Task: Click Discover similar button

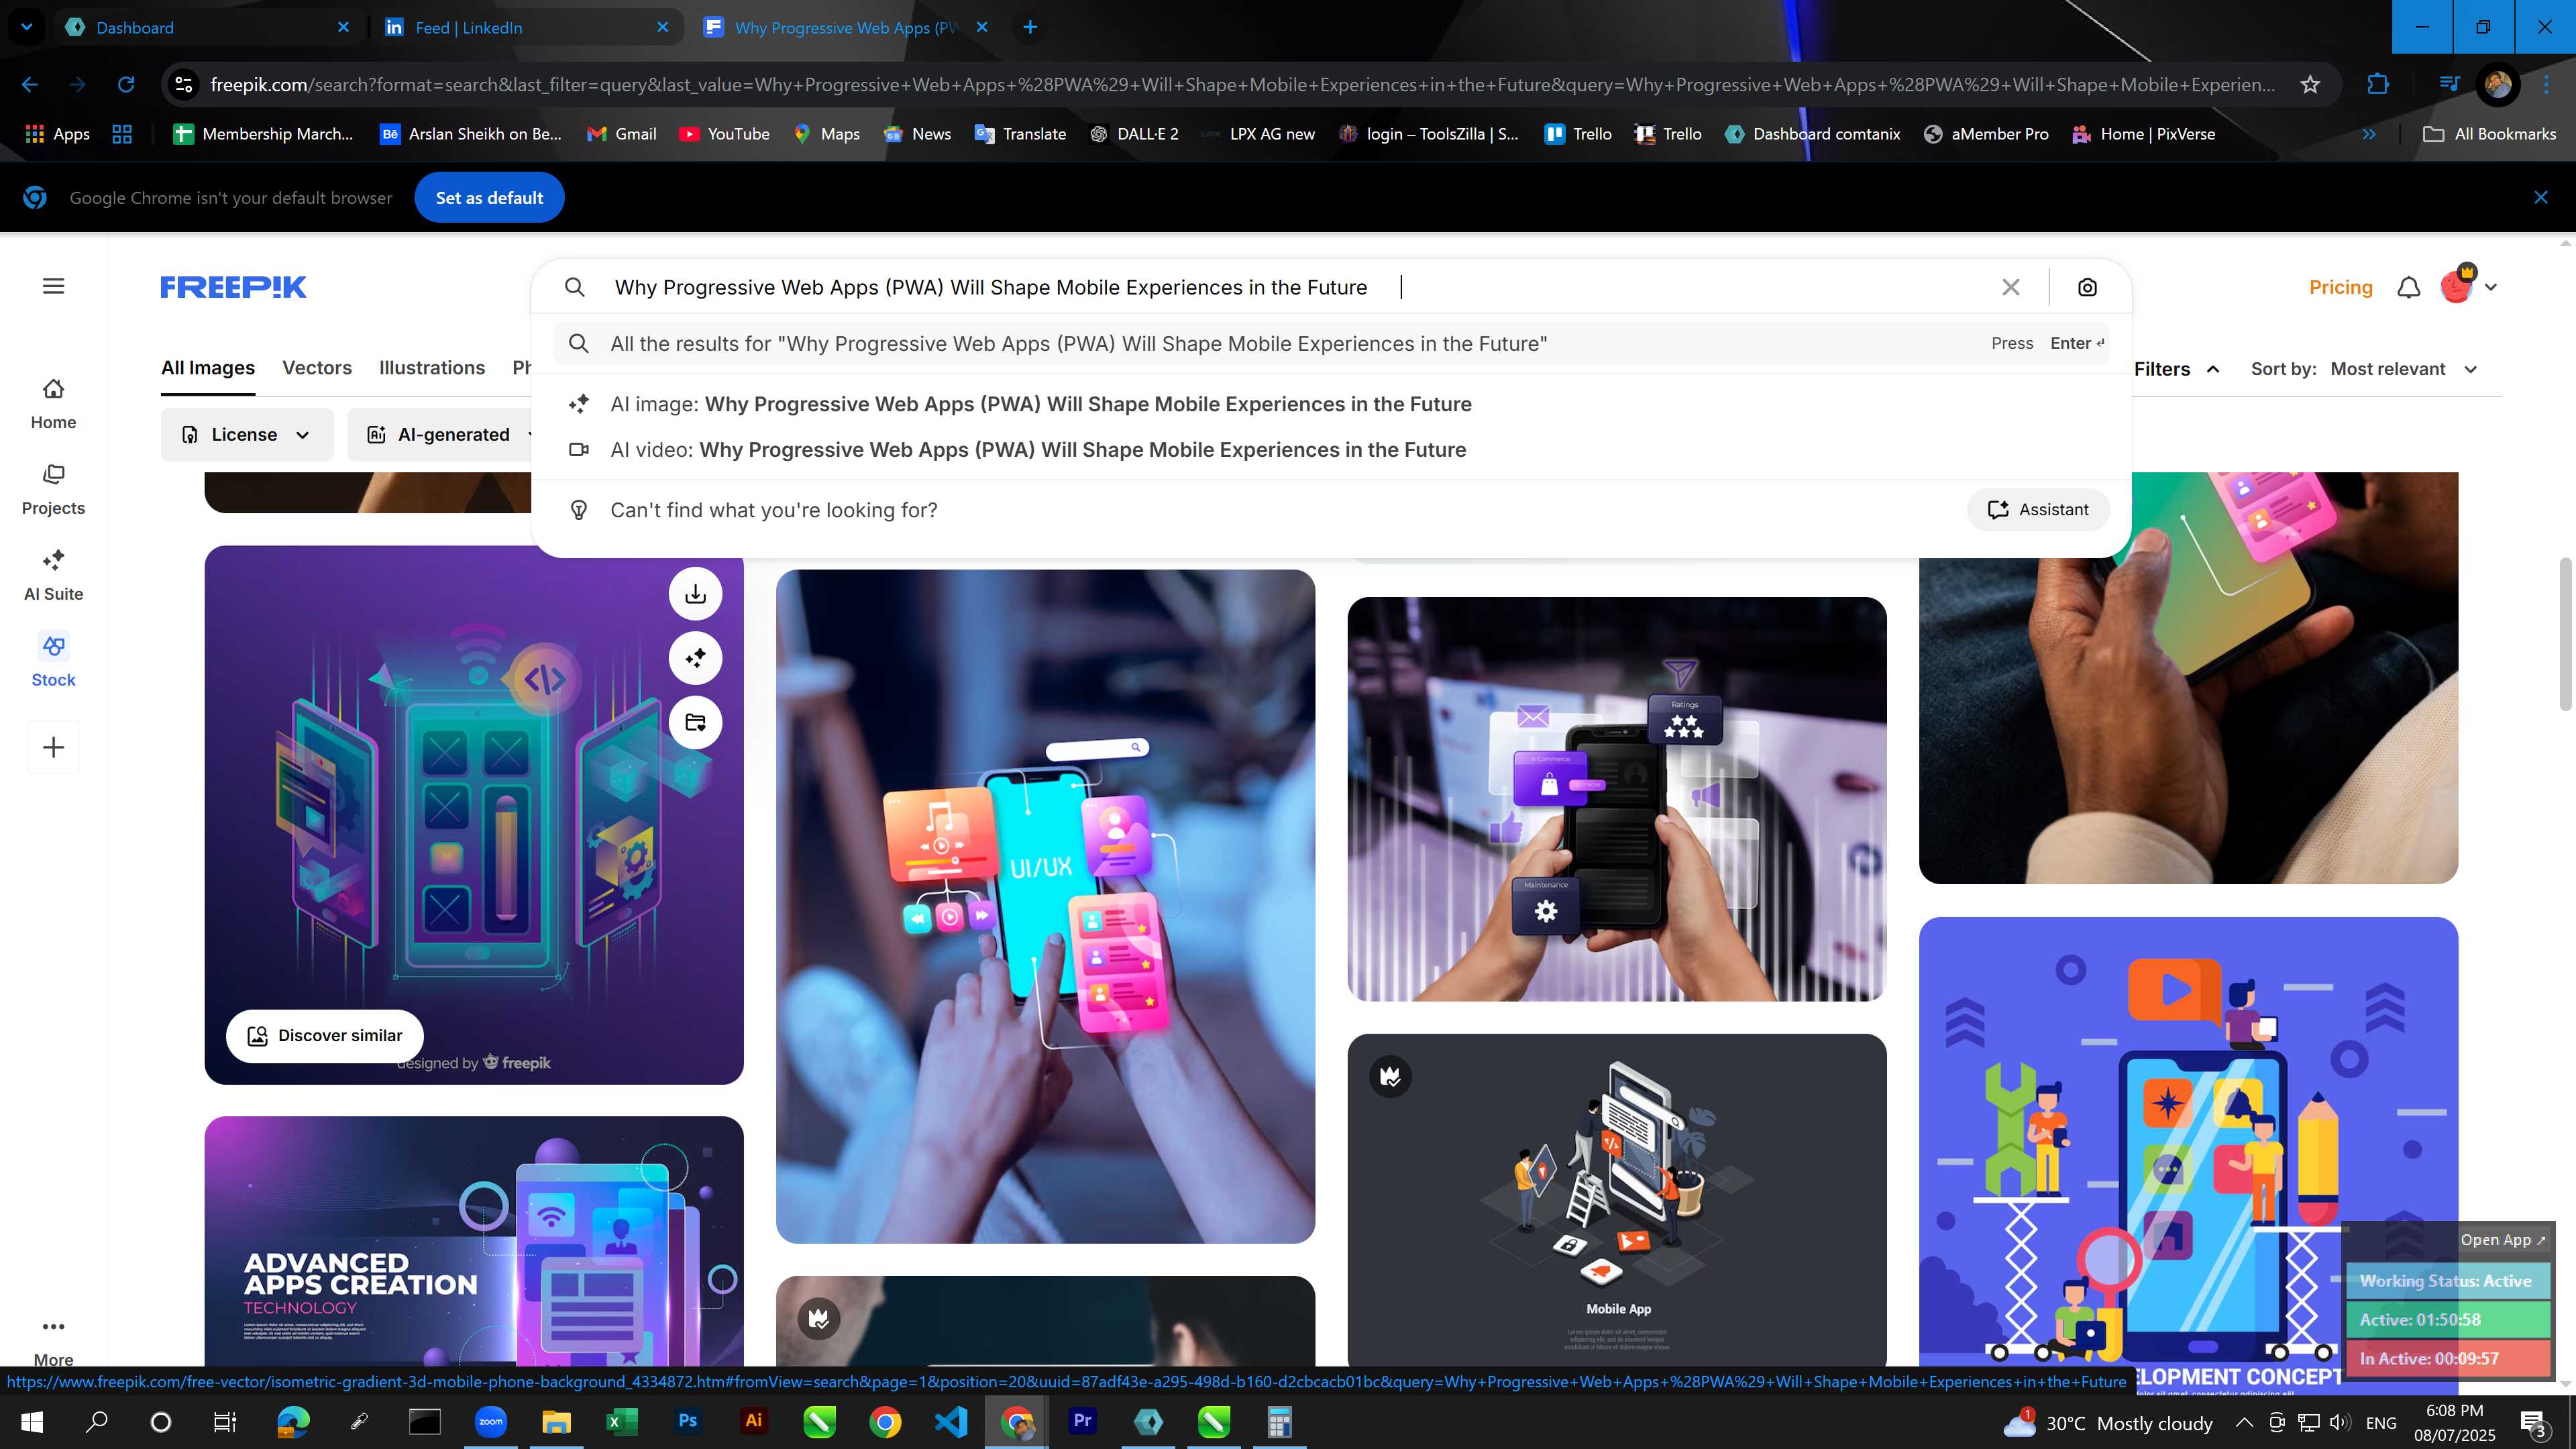Action: tap(324, 1036)
